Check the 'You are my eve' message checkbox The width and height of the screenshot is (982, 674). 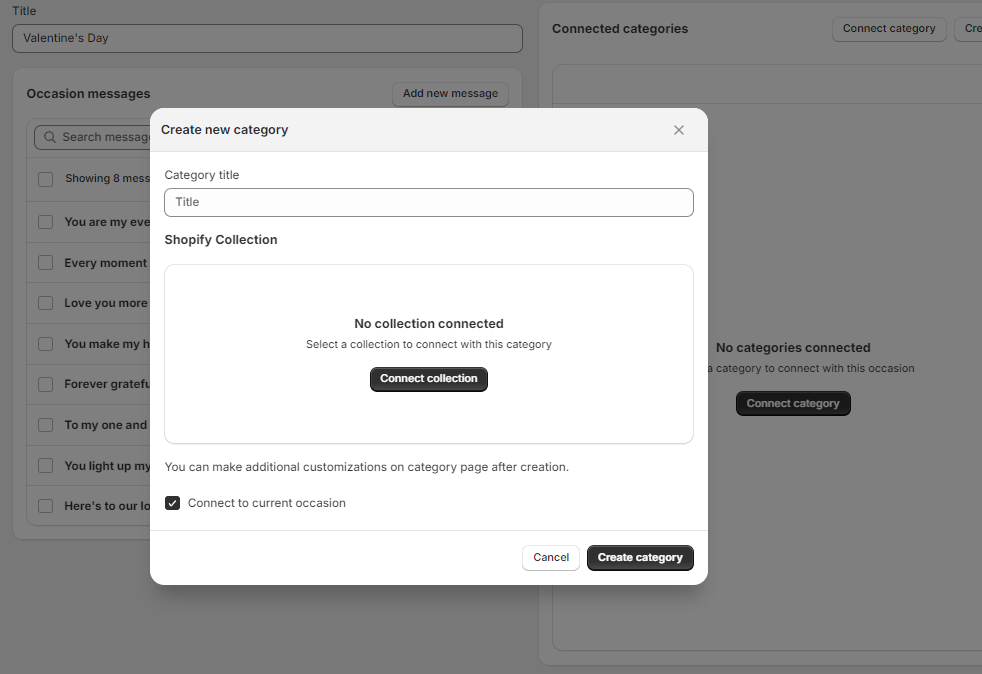pos(45,222)
